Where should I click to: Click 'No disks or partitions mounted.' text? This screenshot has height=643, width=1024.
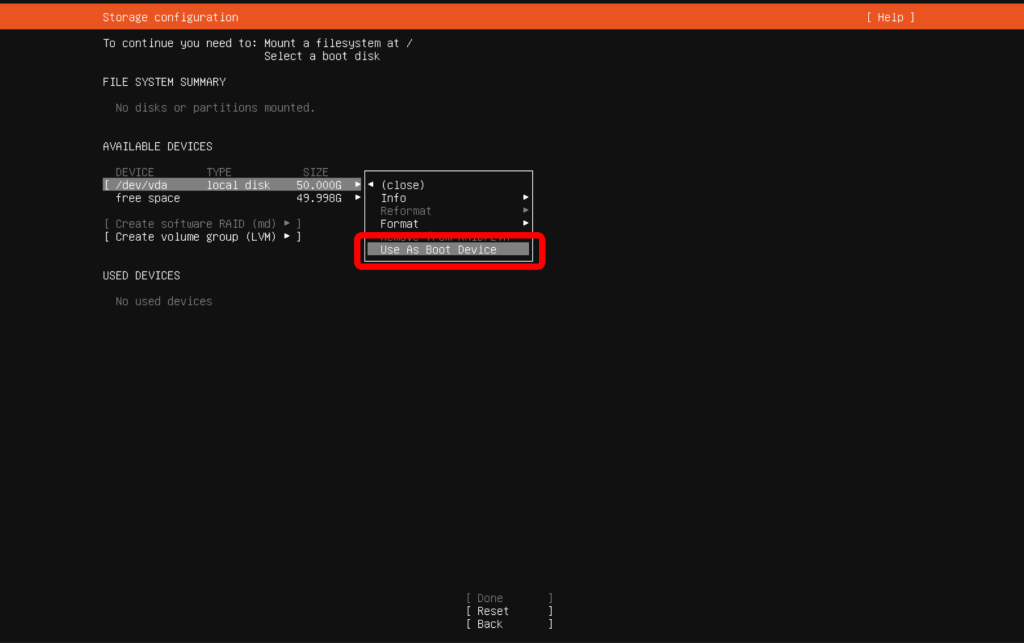[215, 108]
